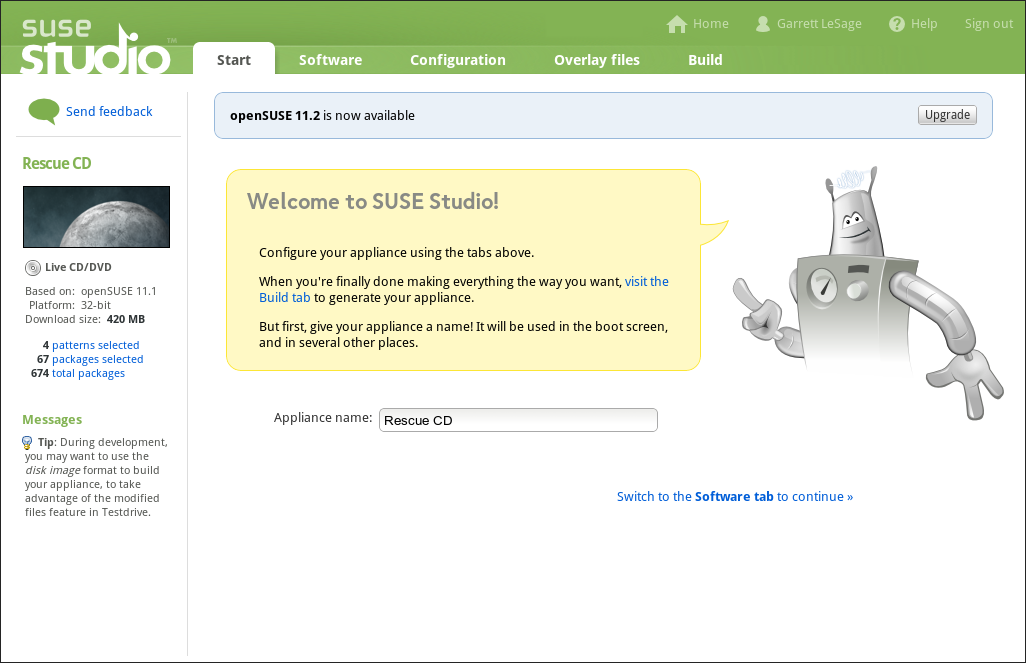Follow the 'visit the Build tab' link
1026x663 pixels.
(x=464, y=289)
